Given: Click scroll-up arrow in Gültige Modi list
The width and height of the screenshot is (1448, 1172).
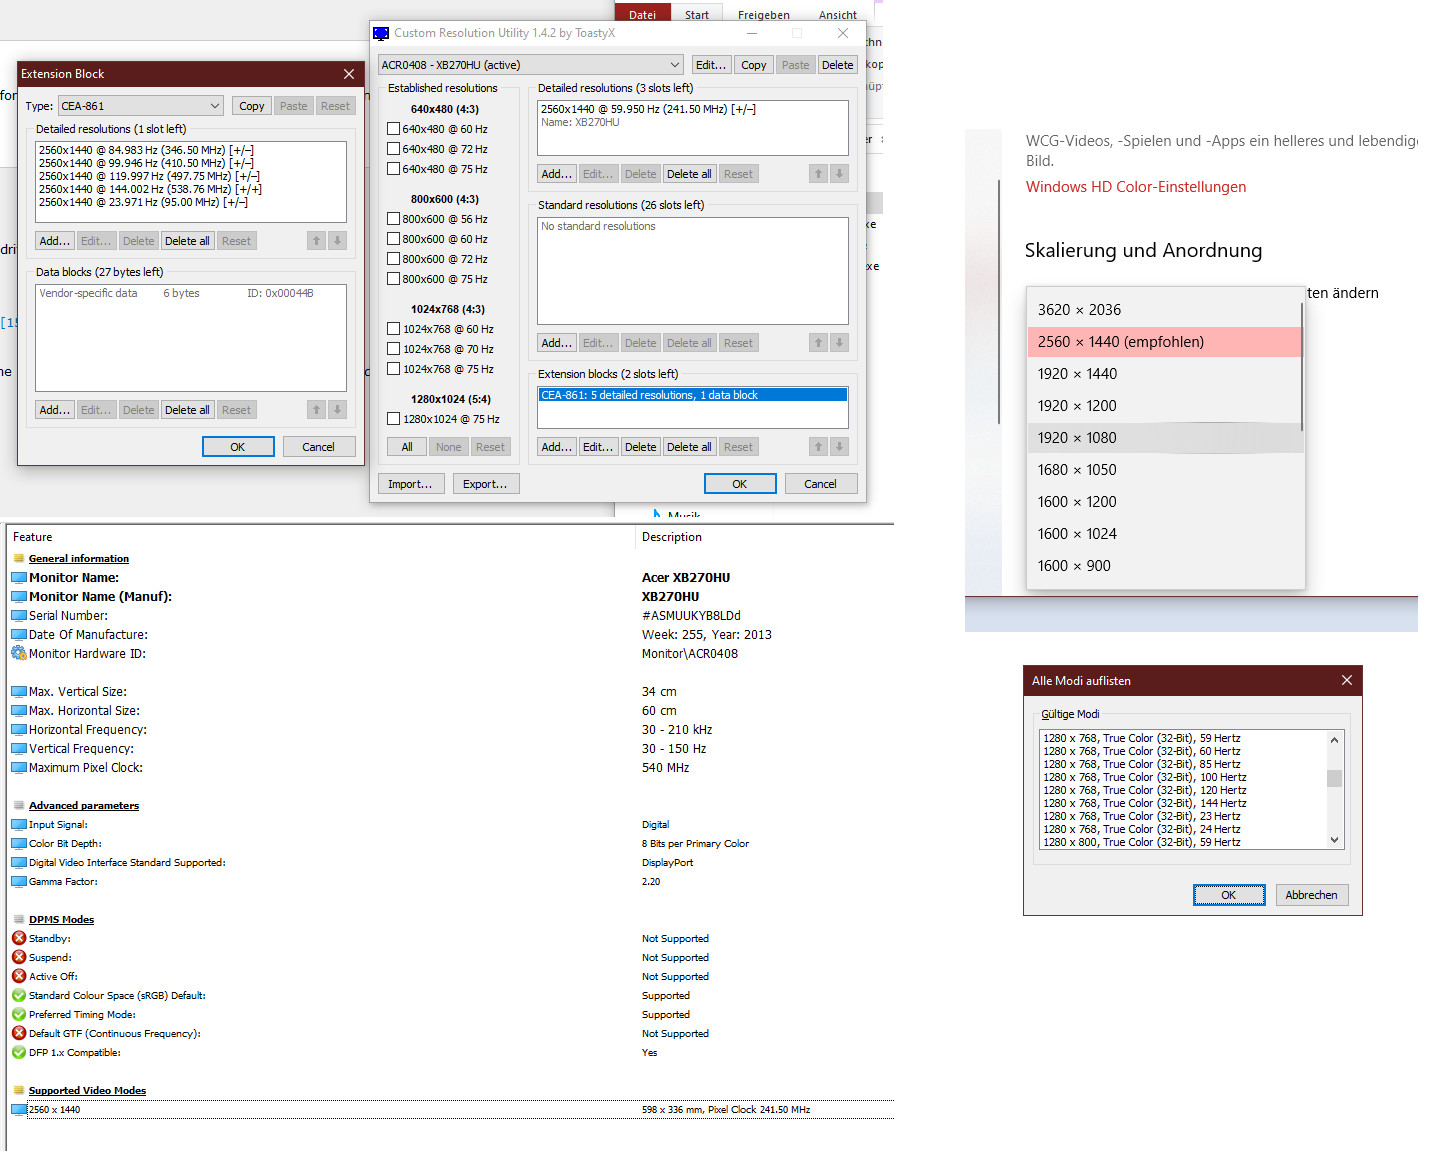Looking at the screenshot, I should (x=1334, y=739).
